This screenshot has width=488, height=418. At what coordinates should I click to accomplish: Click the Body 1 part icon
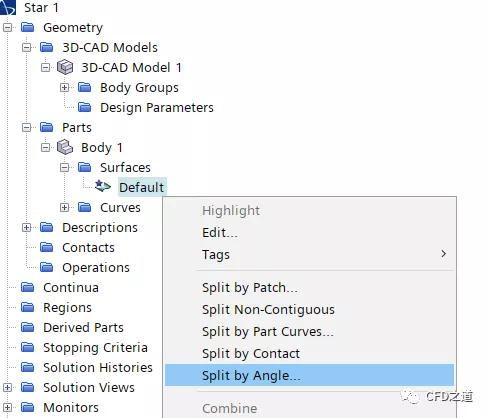click(x=65, y=147)
